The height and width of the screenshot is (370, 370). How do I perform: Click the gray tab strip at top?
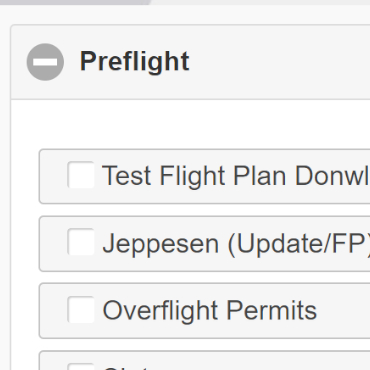tap(75, 2)
